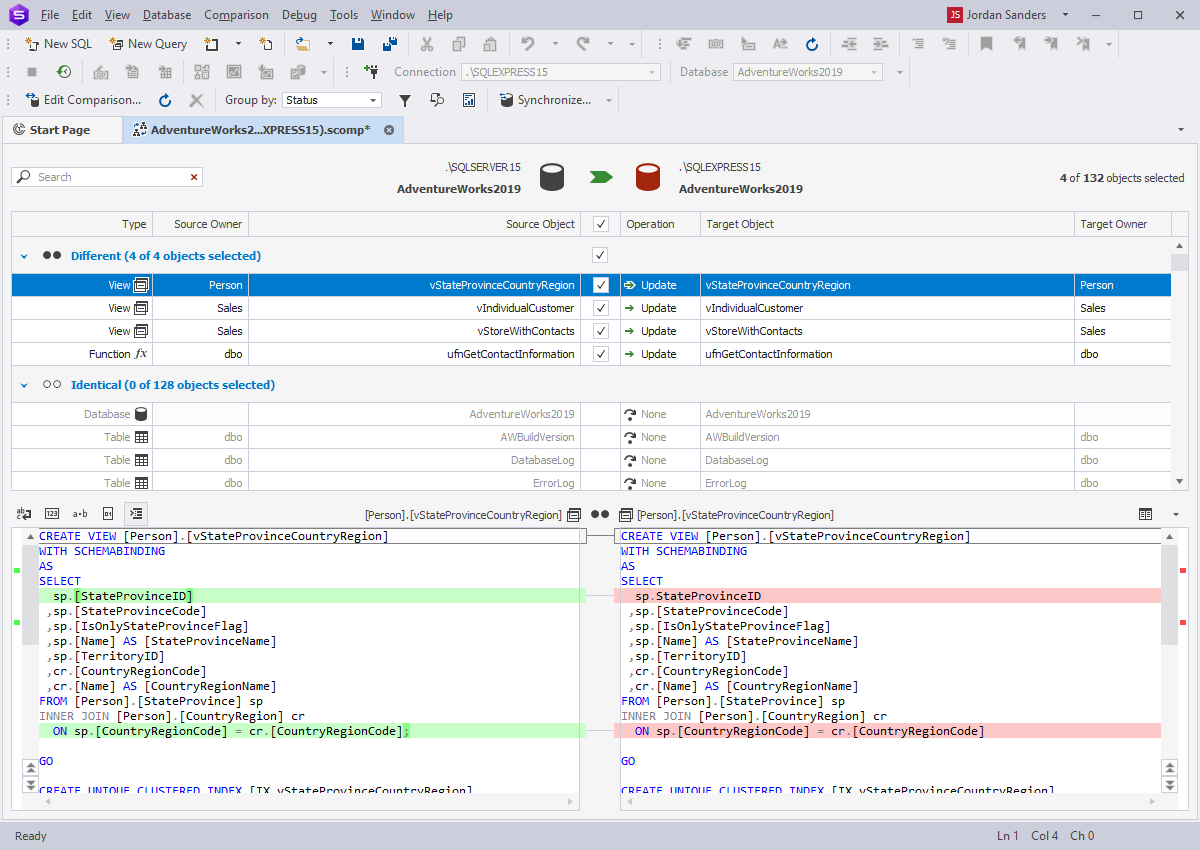Click the 'a•b' show spaces icon in diff toolbar
The height and width of the screenshot is (850, 1200).
point(80,514)
